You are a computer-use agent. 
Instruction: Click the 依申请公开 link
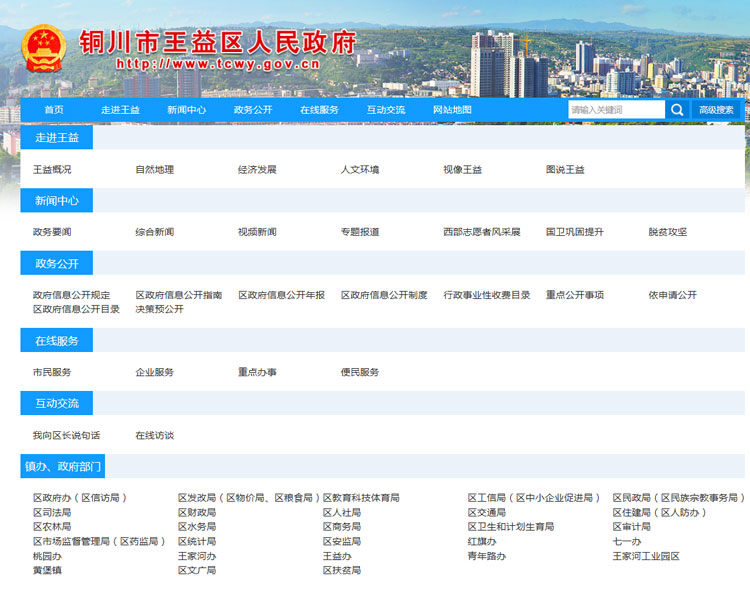click(x=672, y=295)
